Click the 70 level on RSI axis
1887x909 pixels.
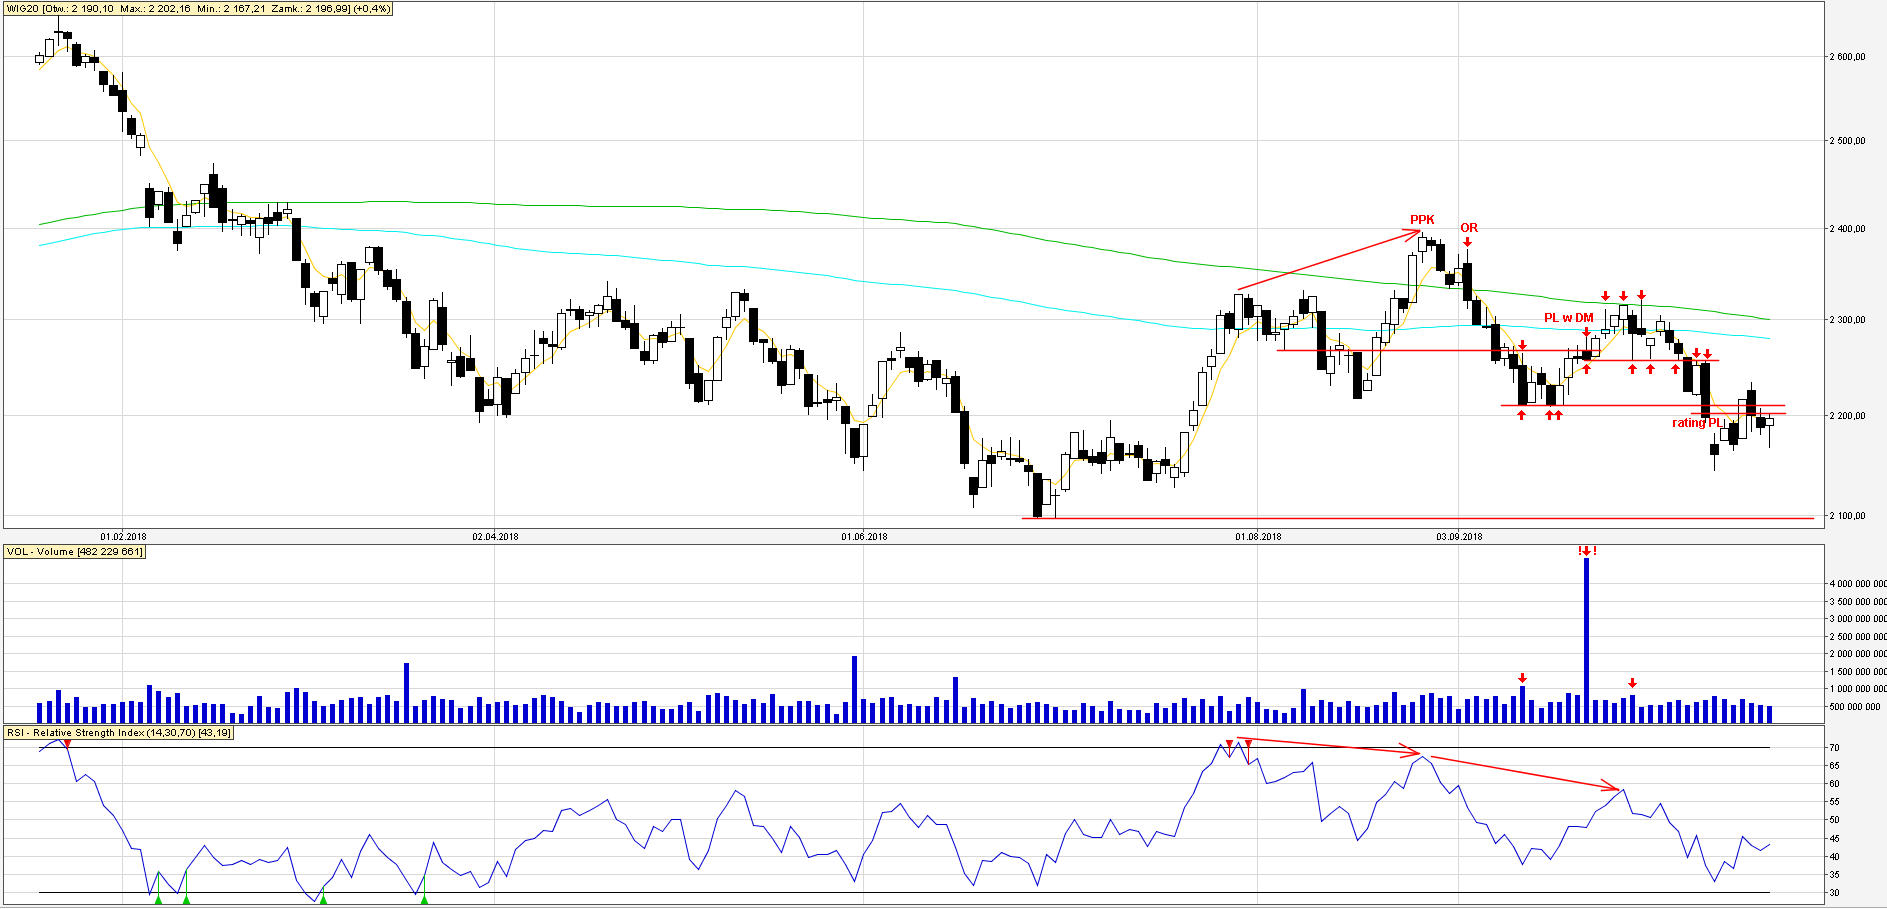click(x=1835, y=748)
